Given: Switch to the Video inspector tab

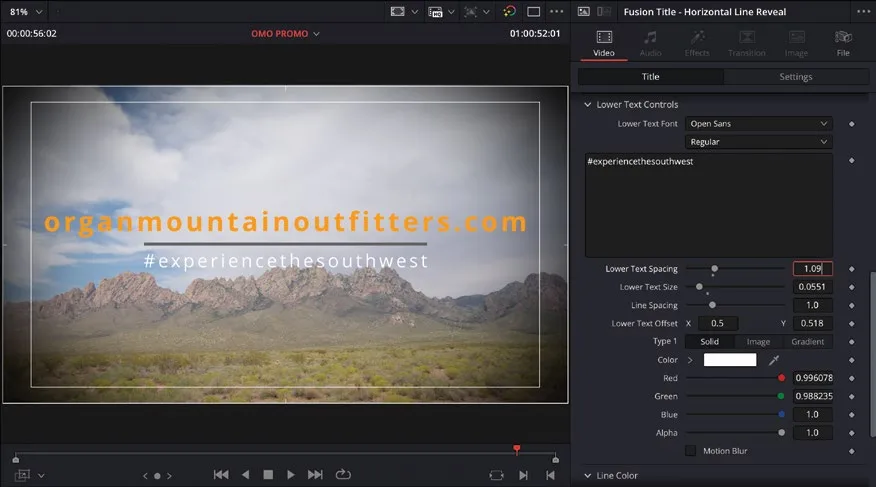Looking at the screenshot, I should (x=604, y=44).
